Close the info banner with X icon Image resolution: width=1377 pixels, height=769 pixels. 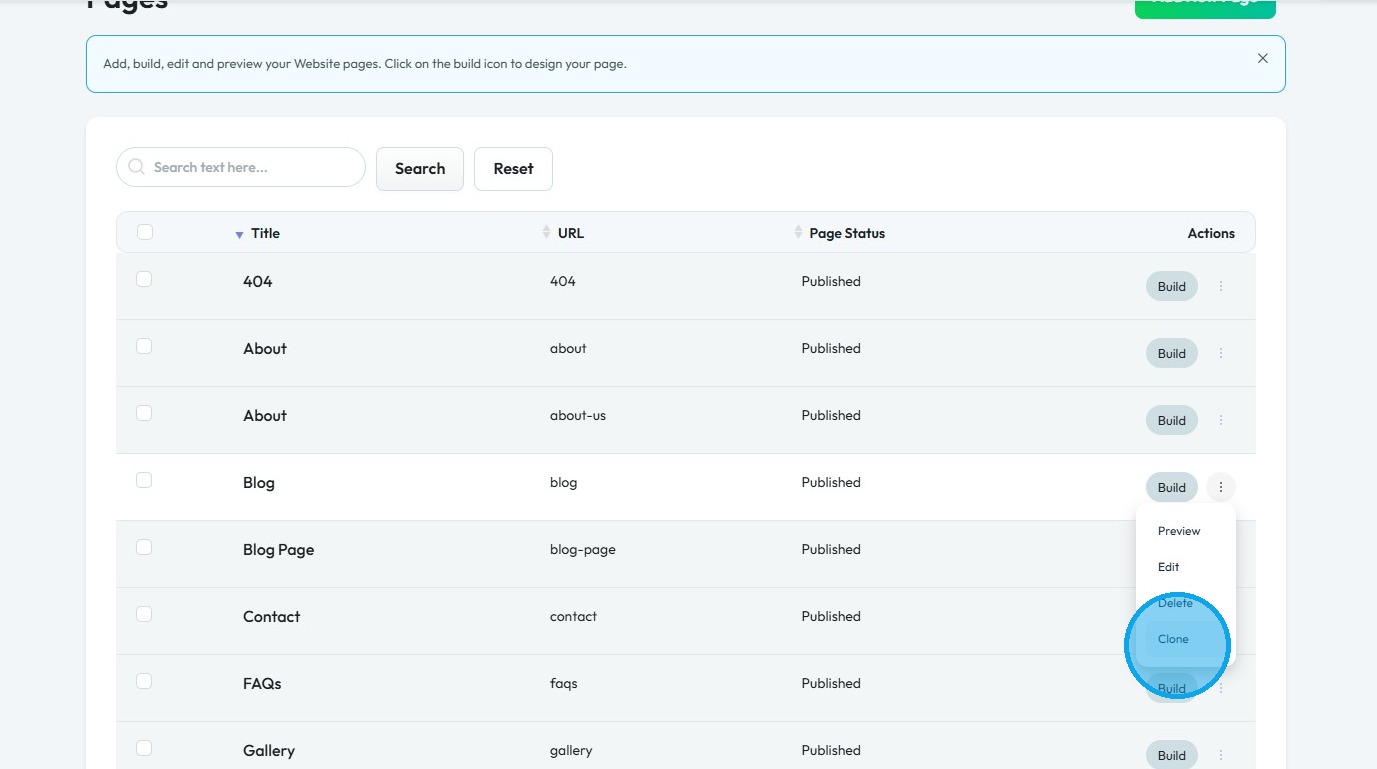tap(1262, 59)
